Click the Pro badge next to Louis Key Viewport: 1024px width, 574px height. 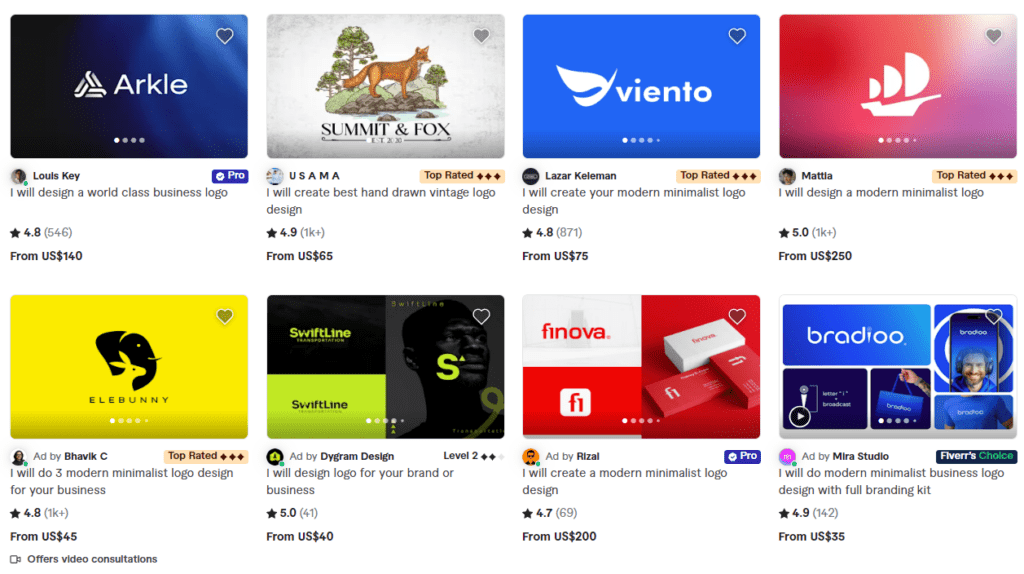(230, 176)
